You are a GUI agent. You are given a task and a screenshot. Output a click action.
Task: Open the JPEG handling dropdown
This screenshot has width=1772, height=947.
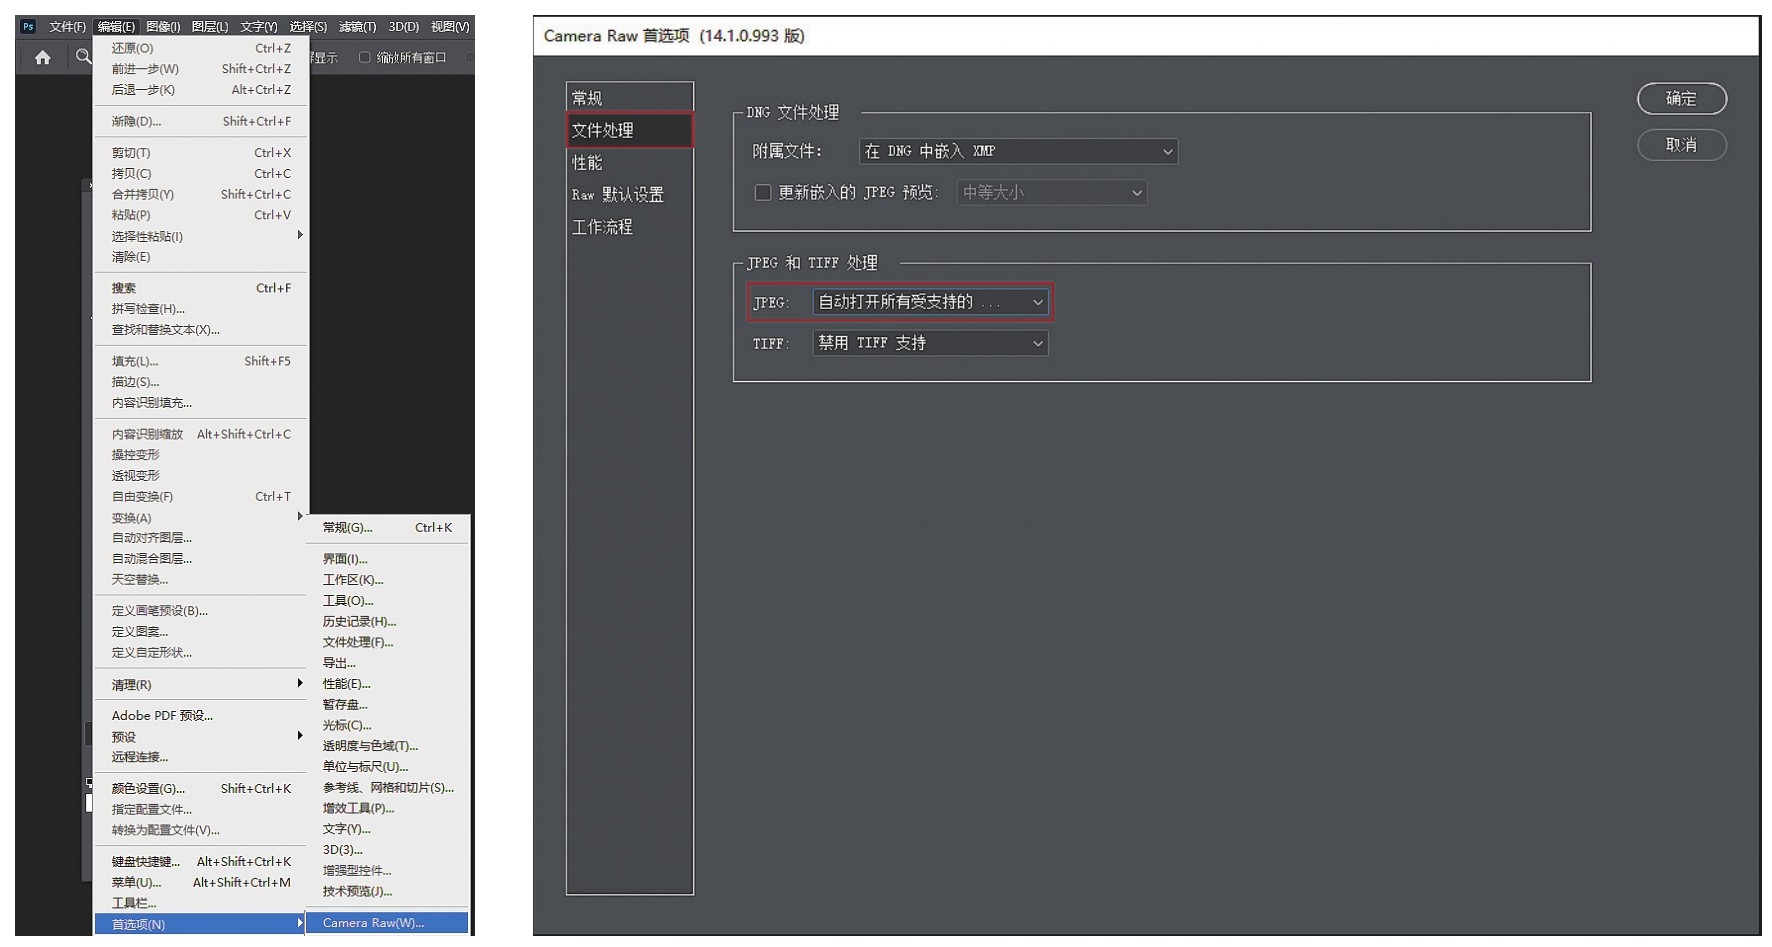pos(930,302)
